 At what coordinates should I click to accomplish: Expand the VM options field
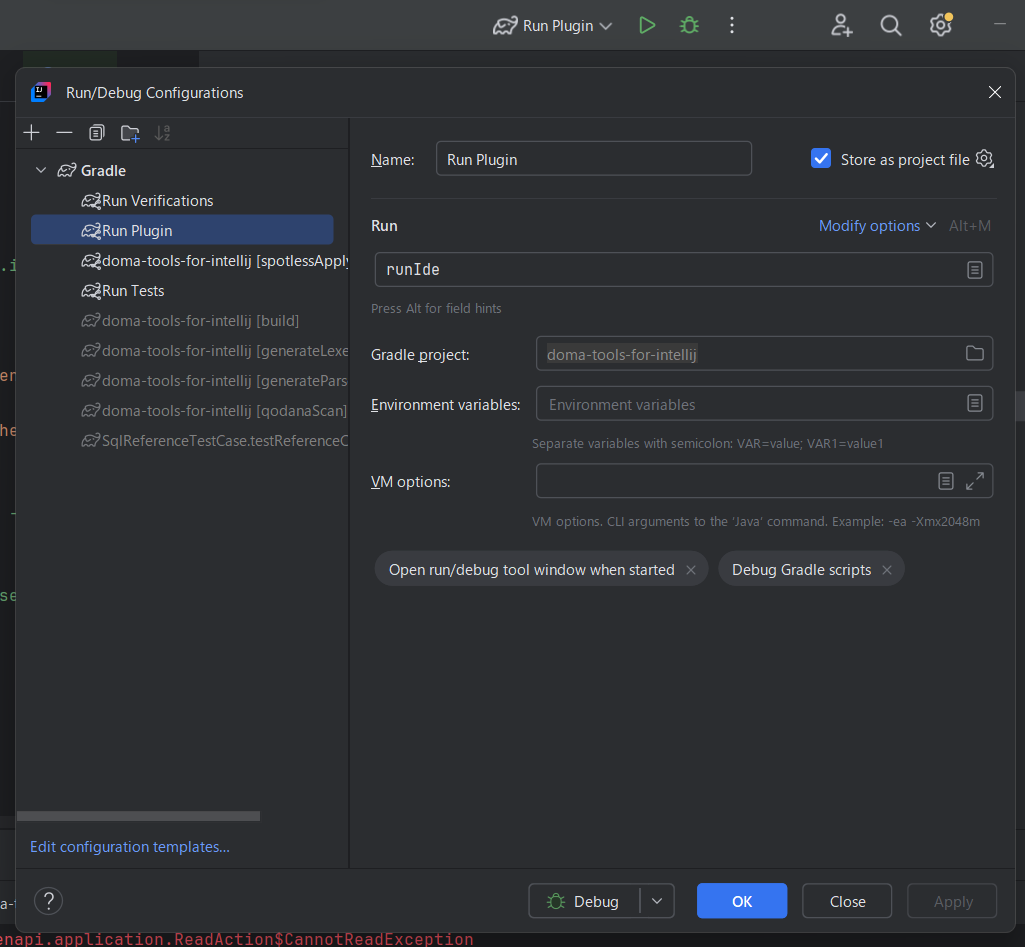coord(975,481)
